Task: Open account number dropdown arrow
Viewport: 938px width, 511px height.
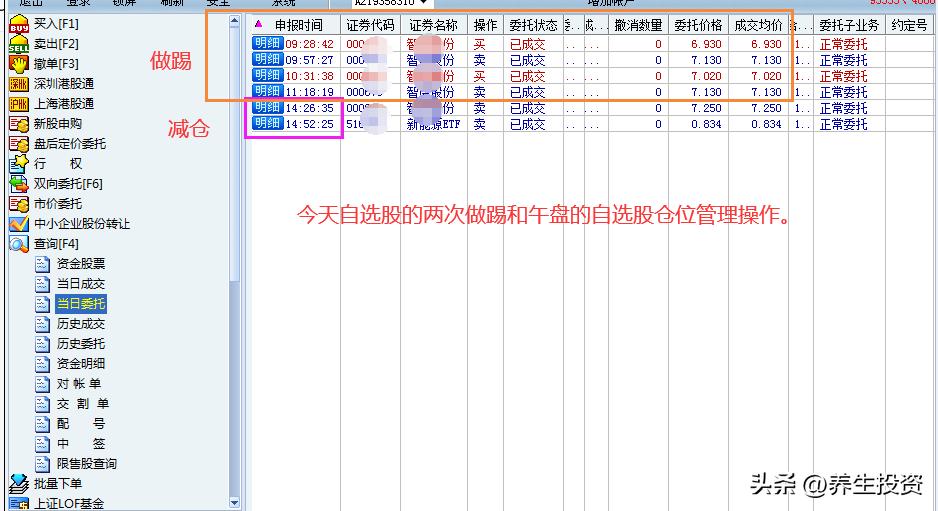Action: point(424,3)
